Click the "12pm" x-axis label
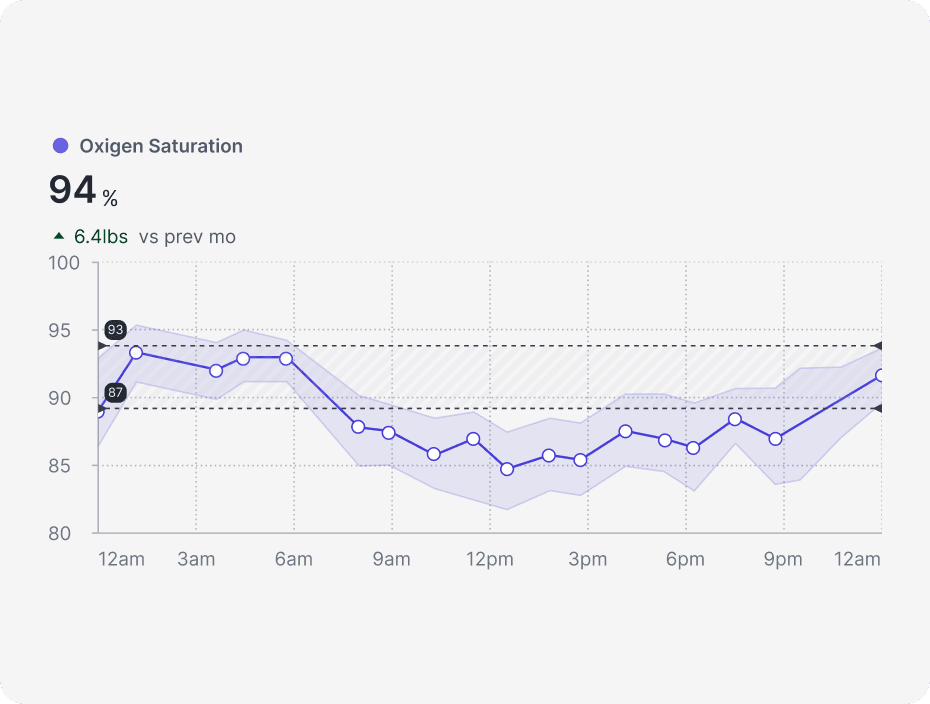 [x=489, y=559]
